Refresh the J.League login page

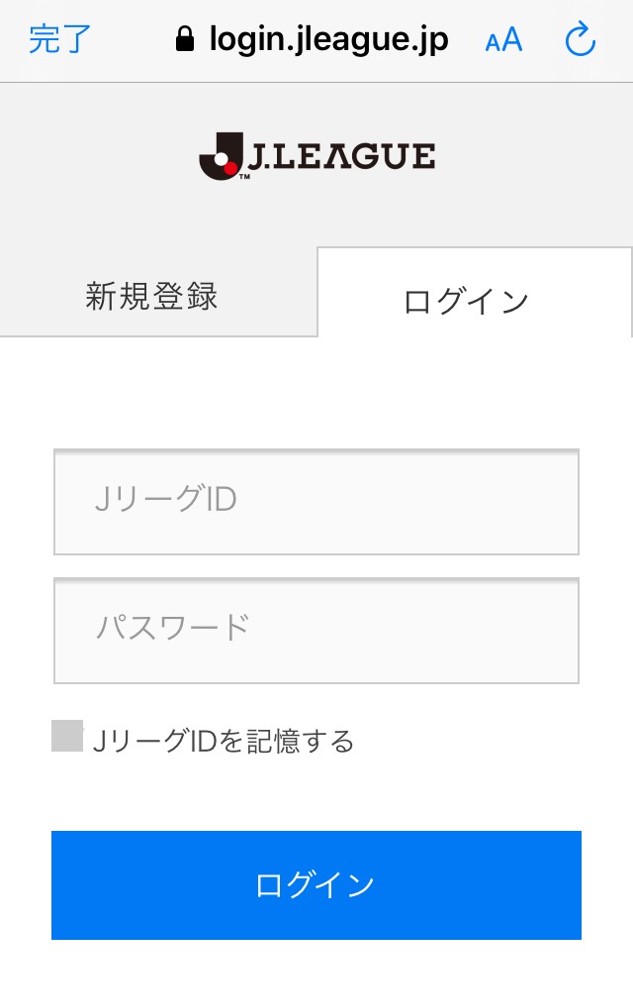(x=580, y=40)
